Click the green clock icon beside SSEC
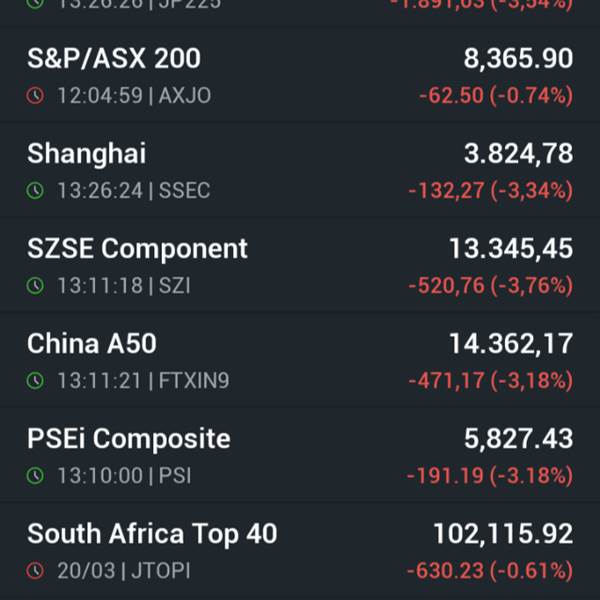Image resolution: width=600 pixels, height=600 pixels. click(36, 190)
